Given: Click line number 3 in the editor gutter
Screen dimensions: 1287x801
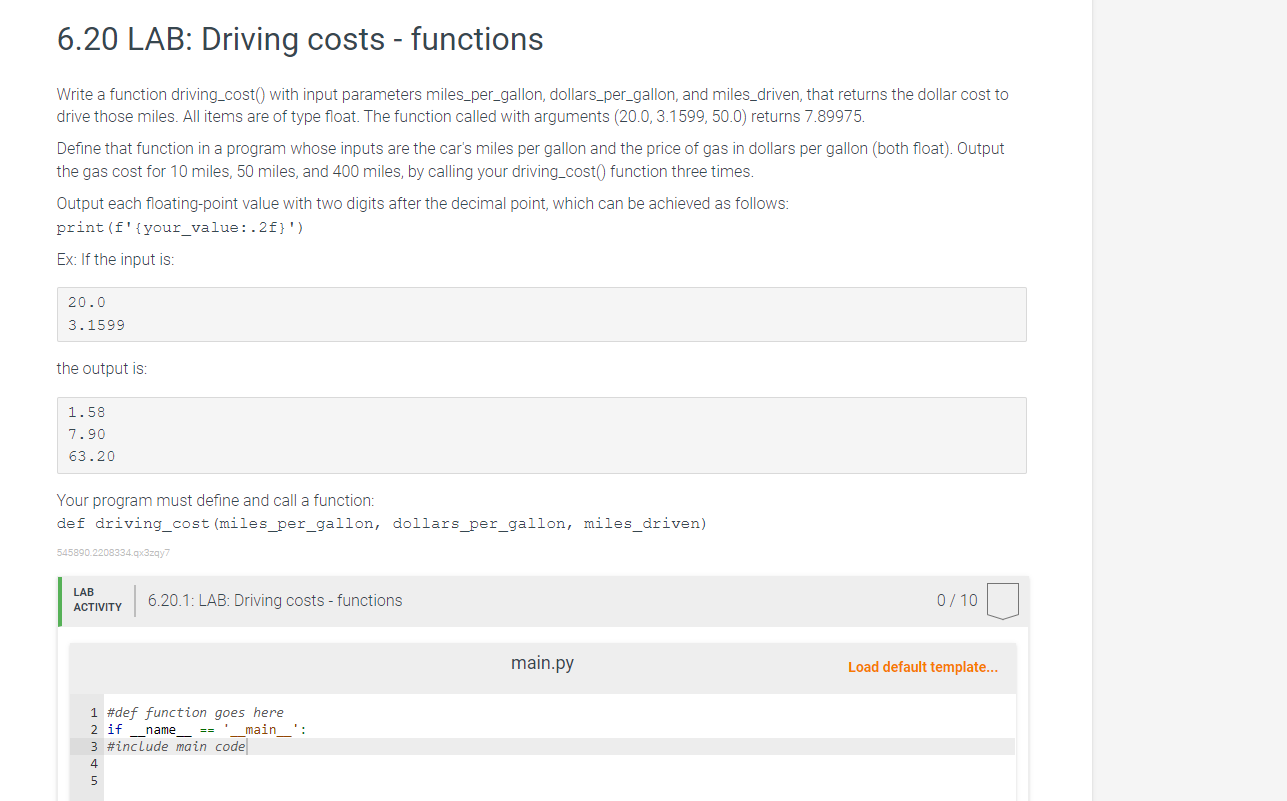Looking at the screenshot, I should pos(93,746).
